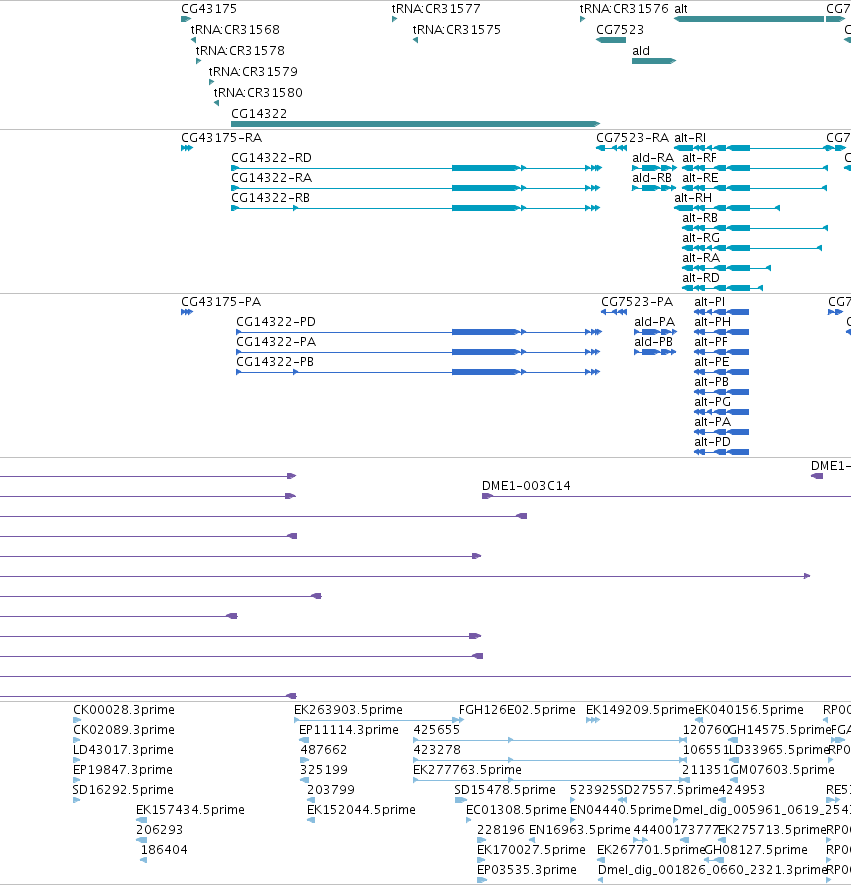851x885 pixels.
Task: Open the ald-RA transcript label
Action: 653,158
